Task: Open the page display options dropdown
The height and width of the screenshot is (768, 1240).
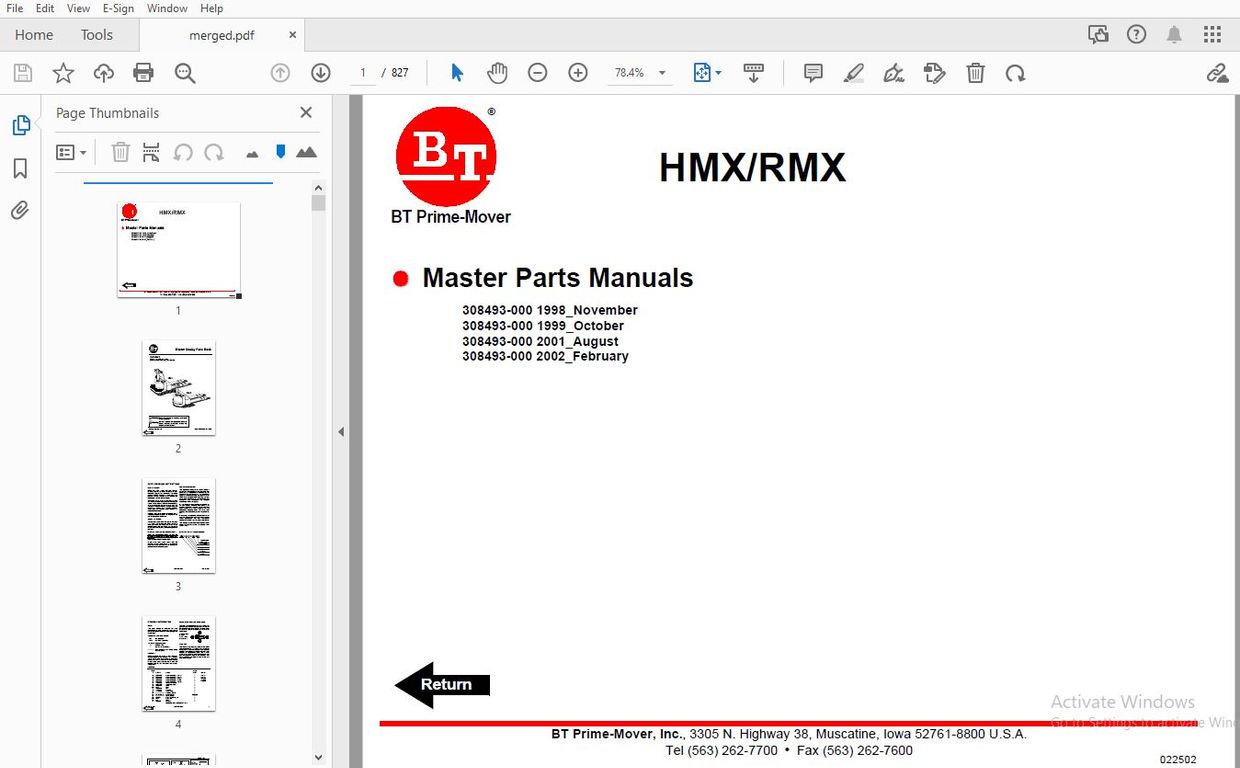Action: 707,72
